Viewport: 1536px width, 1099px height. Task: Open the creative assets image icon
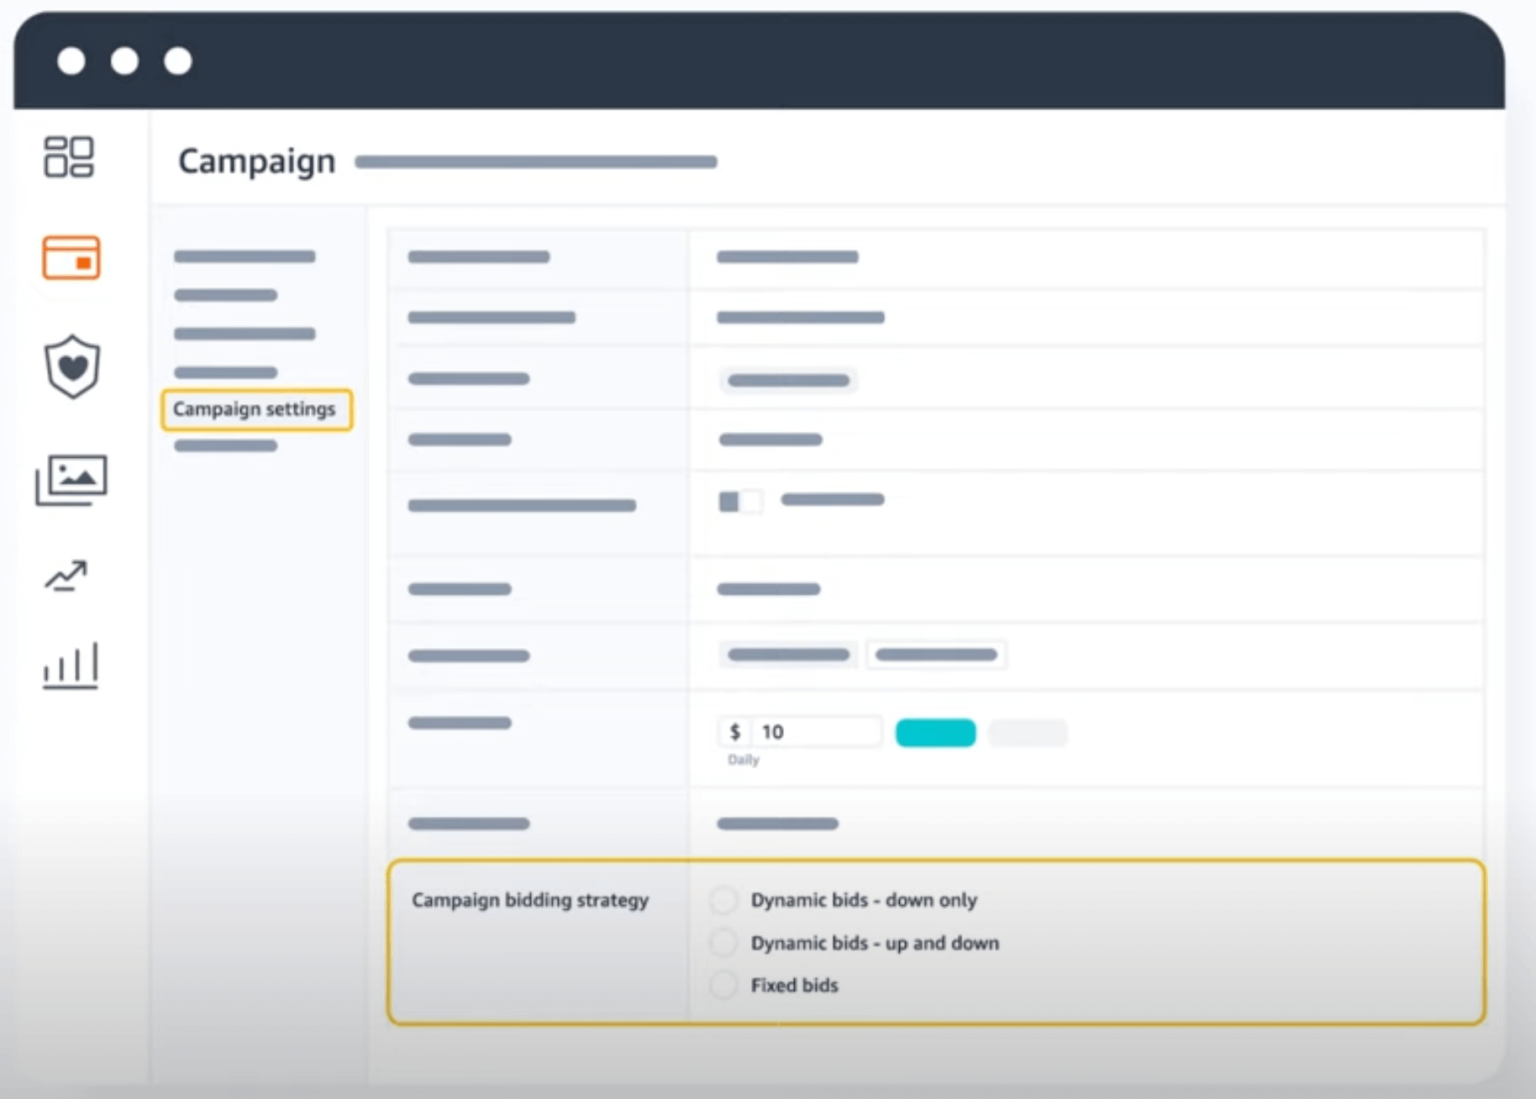click(x=71, y=478)
